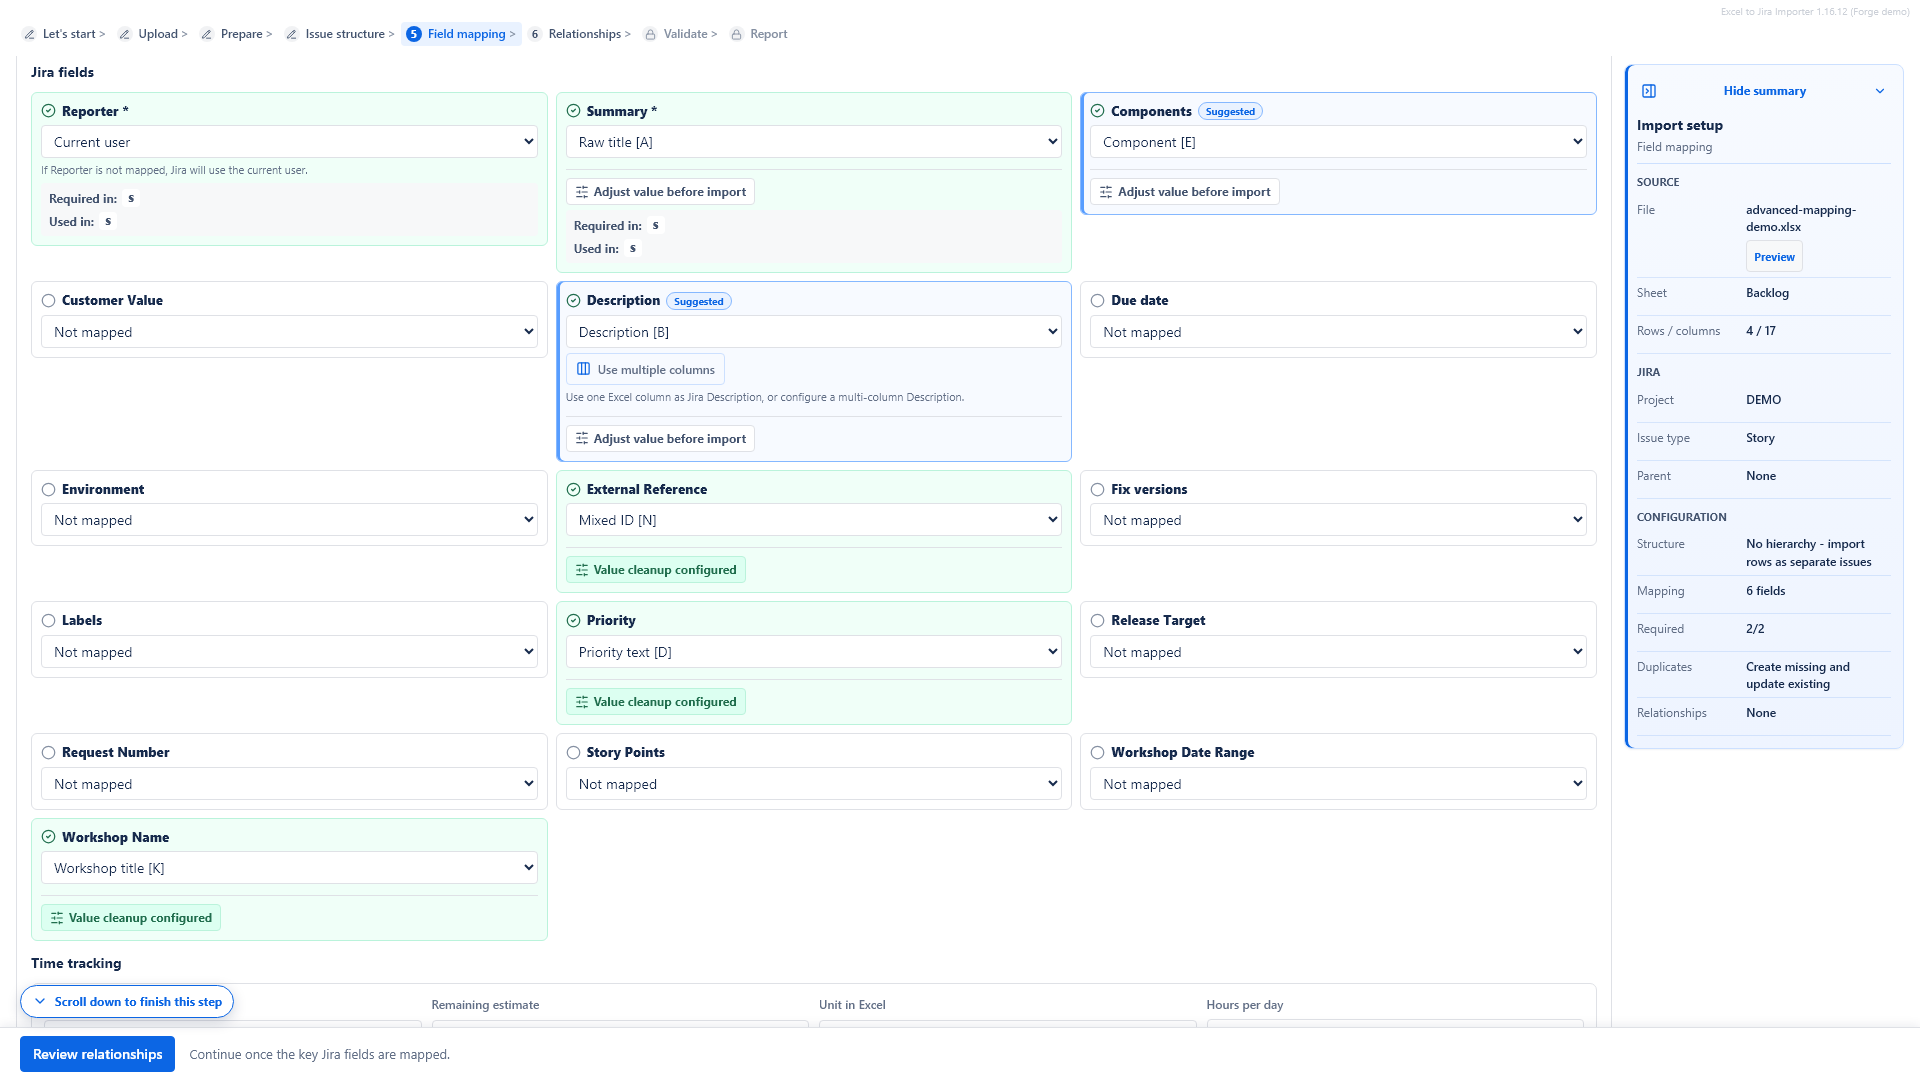Open the External Reference 'Mixed ID [N]' dropdown
This screenshot has height=1080, width=1920.
pos(813,520)
